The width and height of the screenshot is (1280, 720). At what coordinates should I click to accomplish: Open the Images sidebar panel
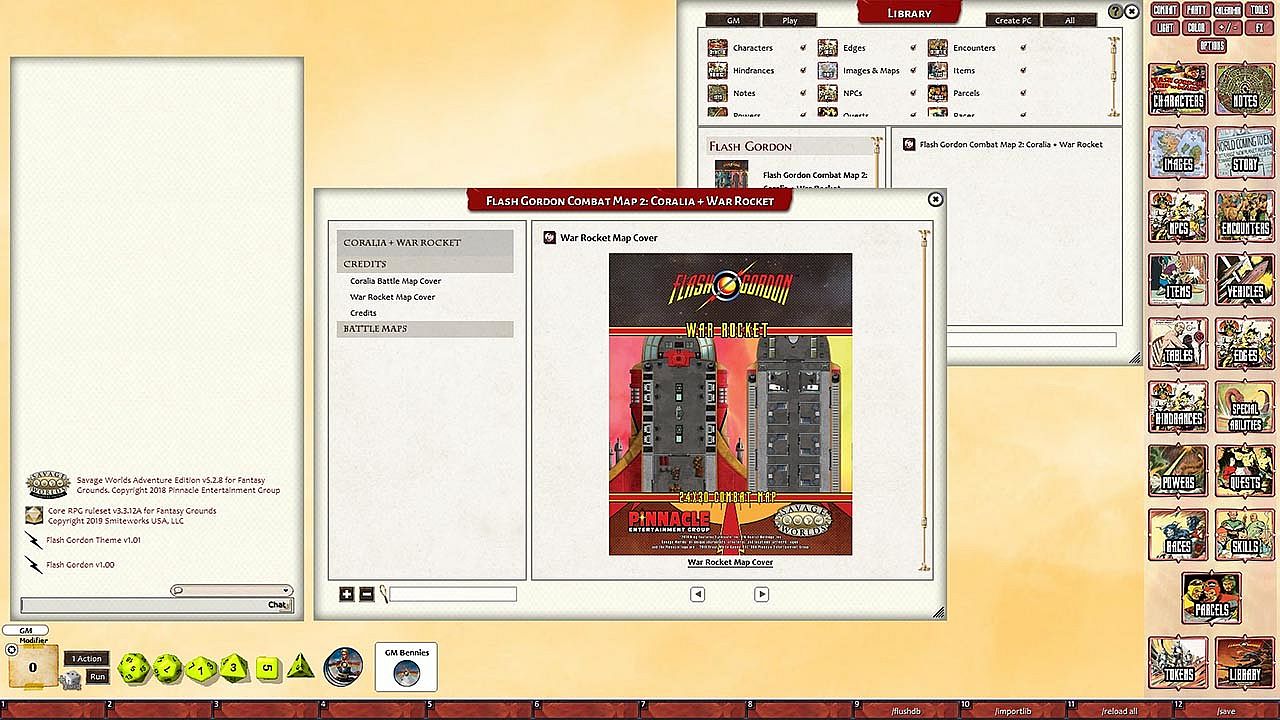[x=1178, y=153]
